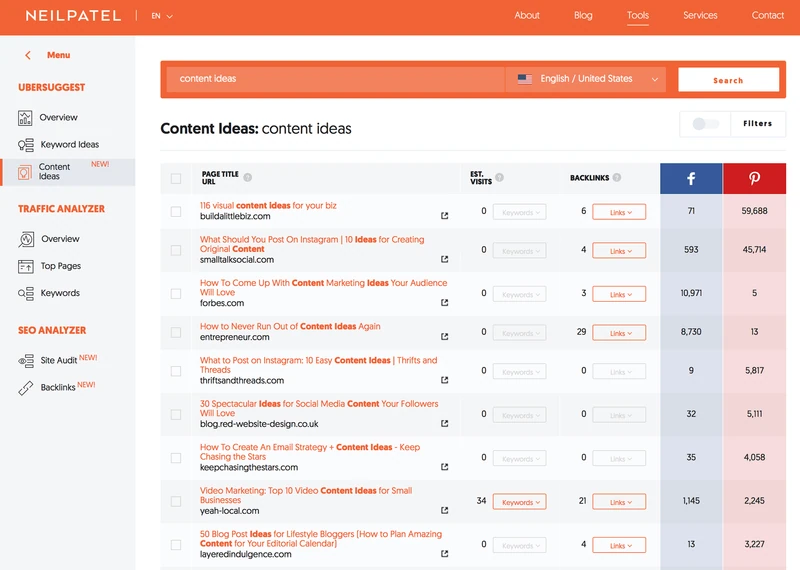Click the Keyword Ideas sidebar icon

[26, 145]
